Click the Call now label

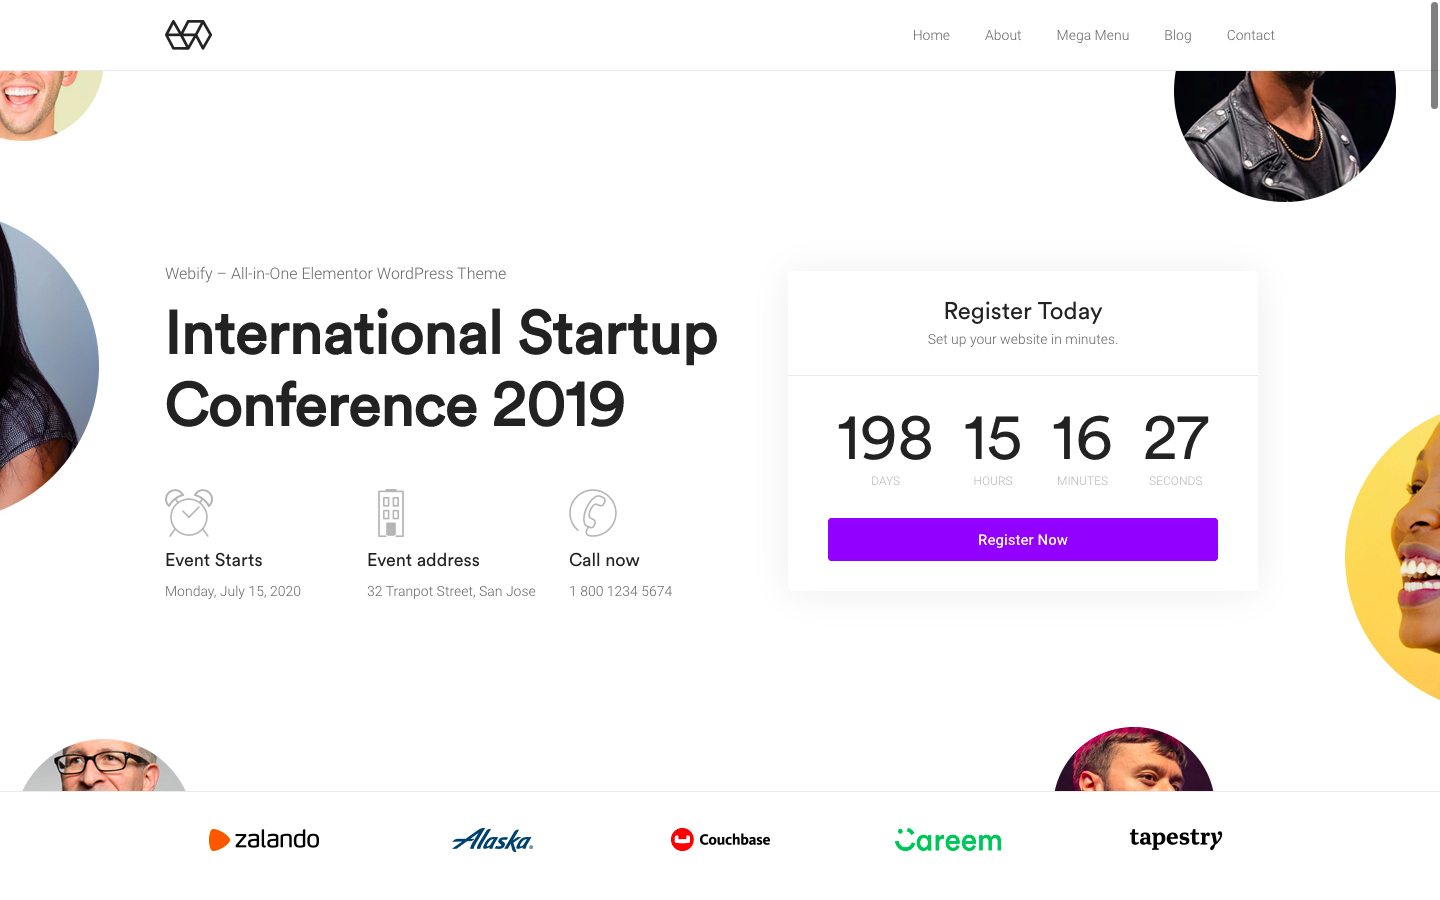604,560
